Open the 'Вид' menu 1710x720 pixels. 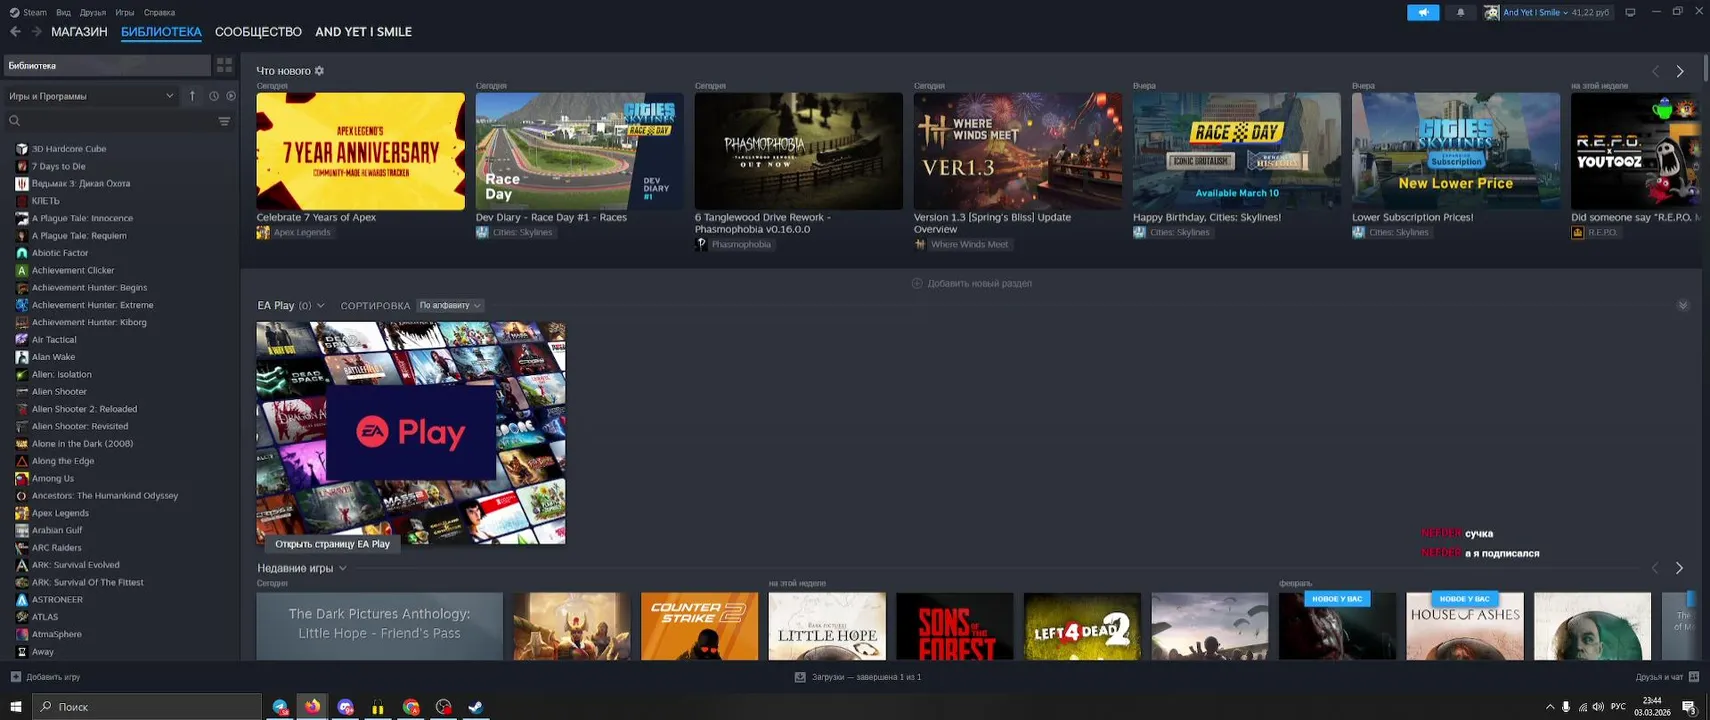pos(63,12)
